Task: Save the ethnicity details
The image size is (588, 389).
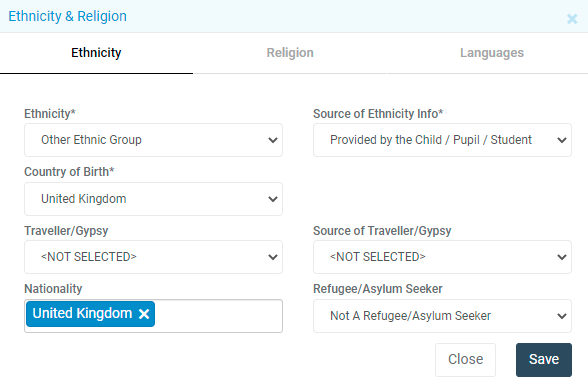Action: [x=544, y=360]
